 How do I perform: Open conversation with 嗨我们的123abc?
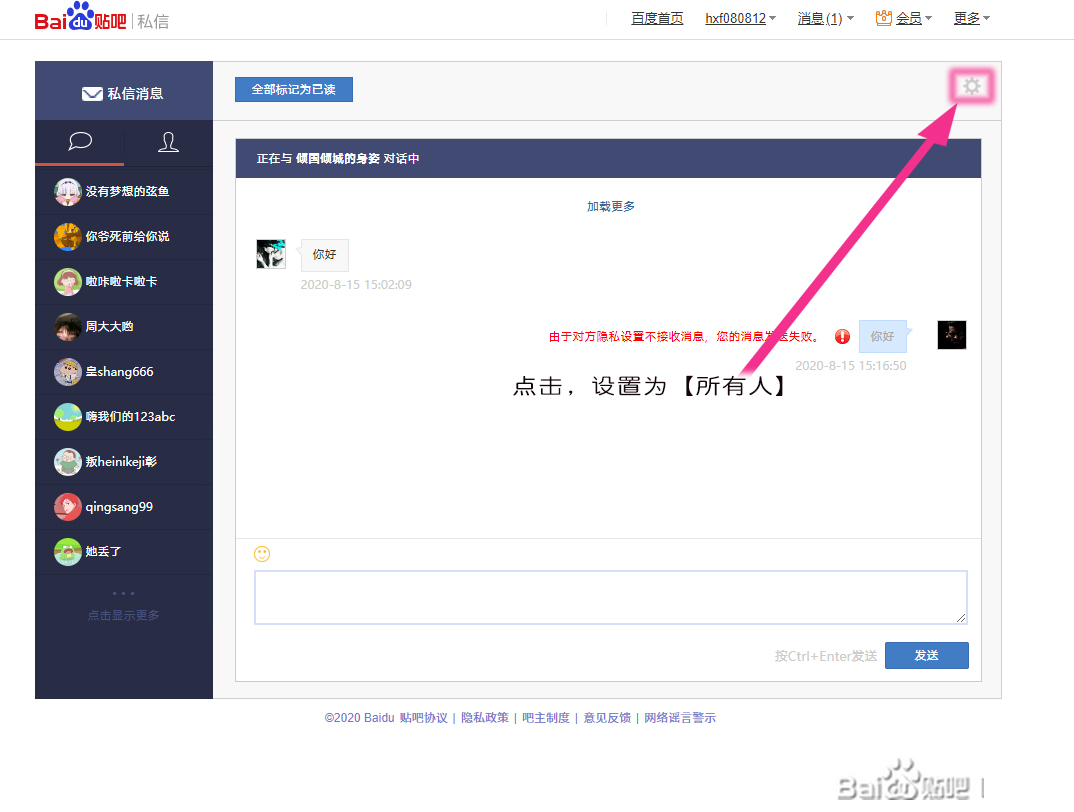pyautogui.click(x=124, y=417)
